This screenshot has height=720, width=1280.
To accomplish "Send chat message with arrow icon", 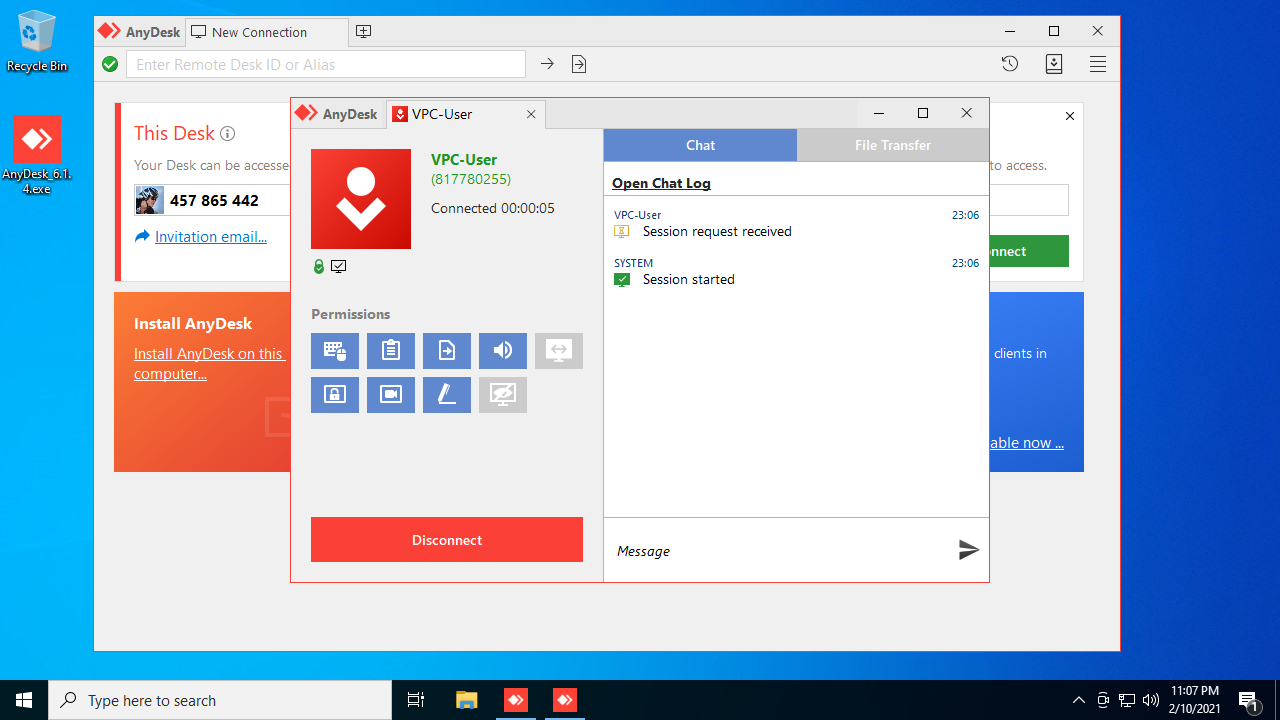I will coord(968,550).
